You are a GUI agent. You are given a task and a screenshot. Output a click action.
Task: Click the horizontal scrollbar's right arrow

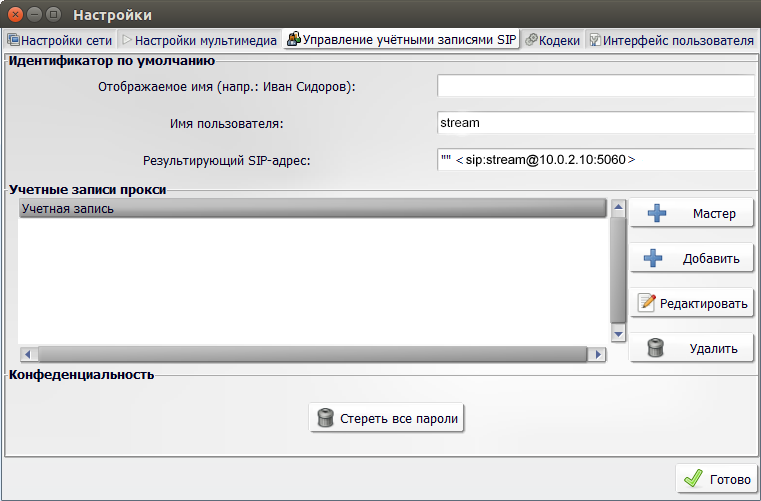click(598, 354)
